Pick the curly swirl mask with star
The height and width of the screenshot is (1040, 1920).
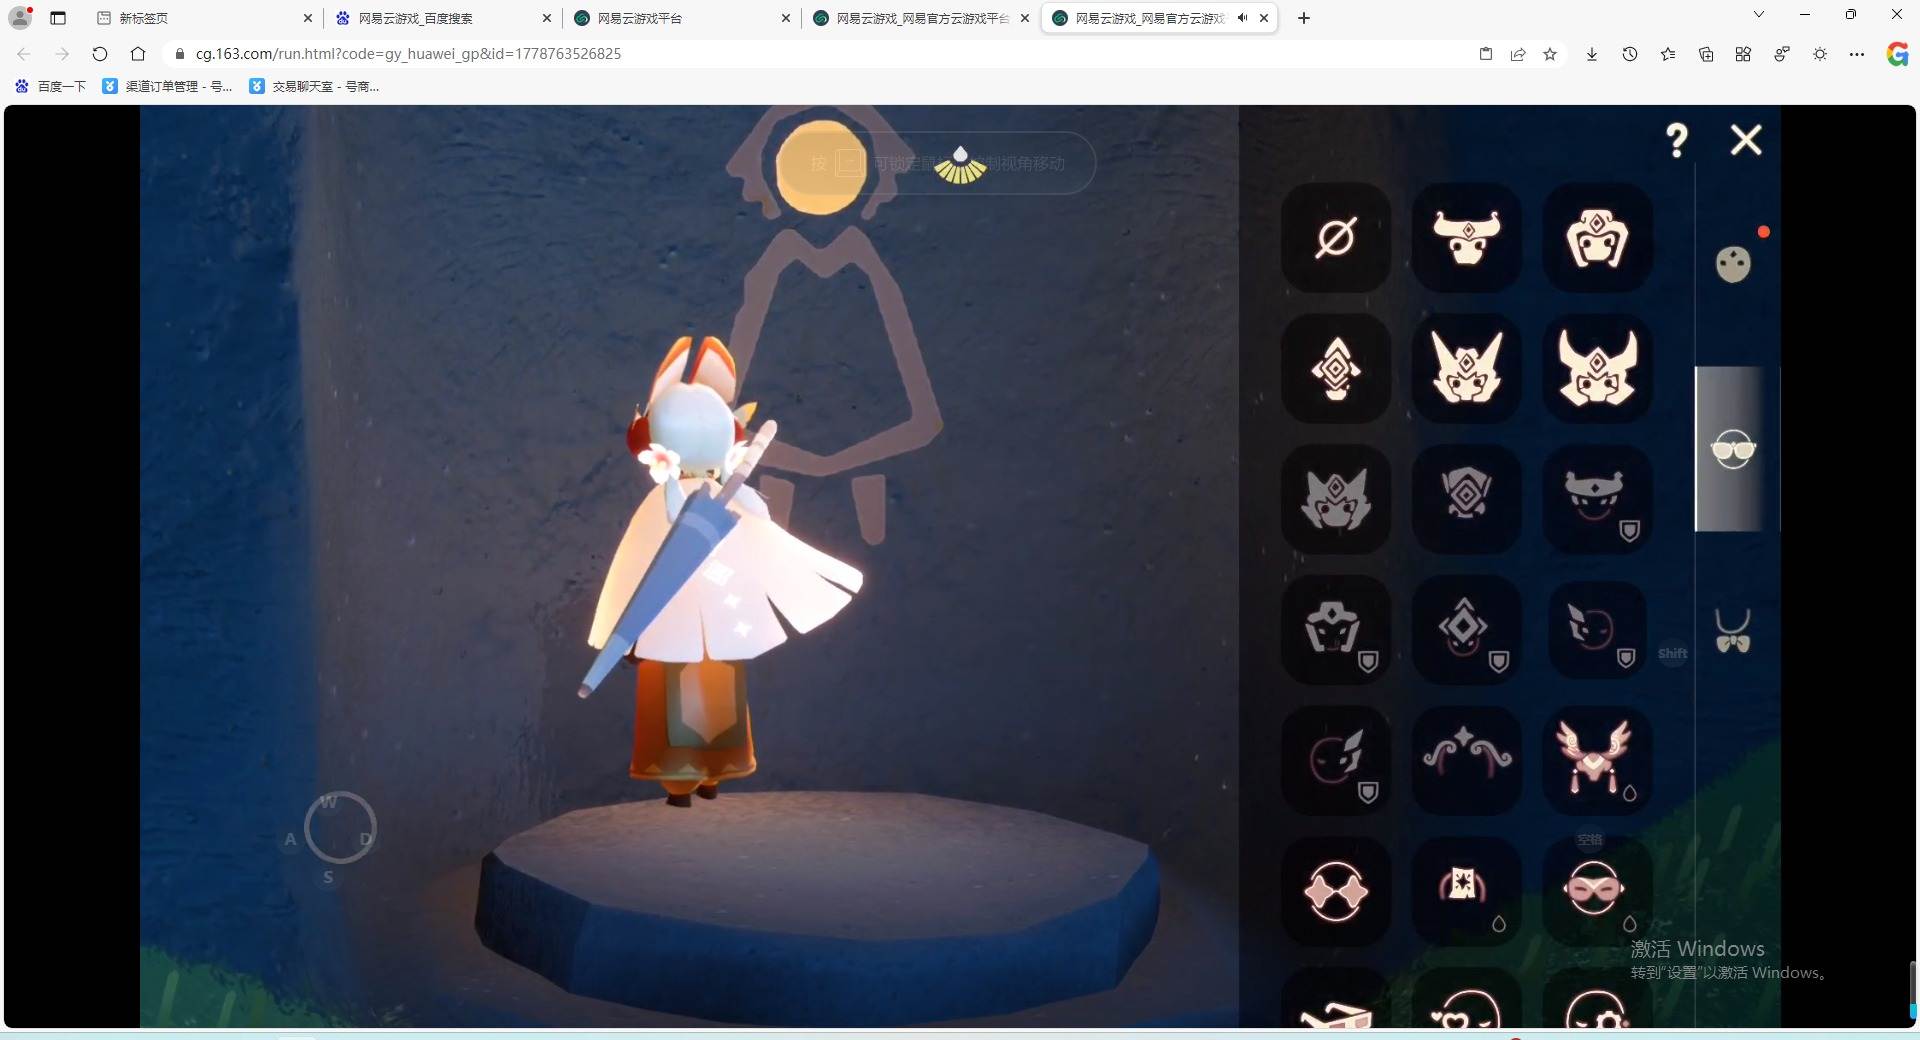(1467, 761)
